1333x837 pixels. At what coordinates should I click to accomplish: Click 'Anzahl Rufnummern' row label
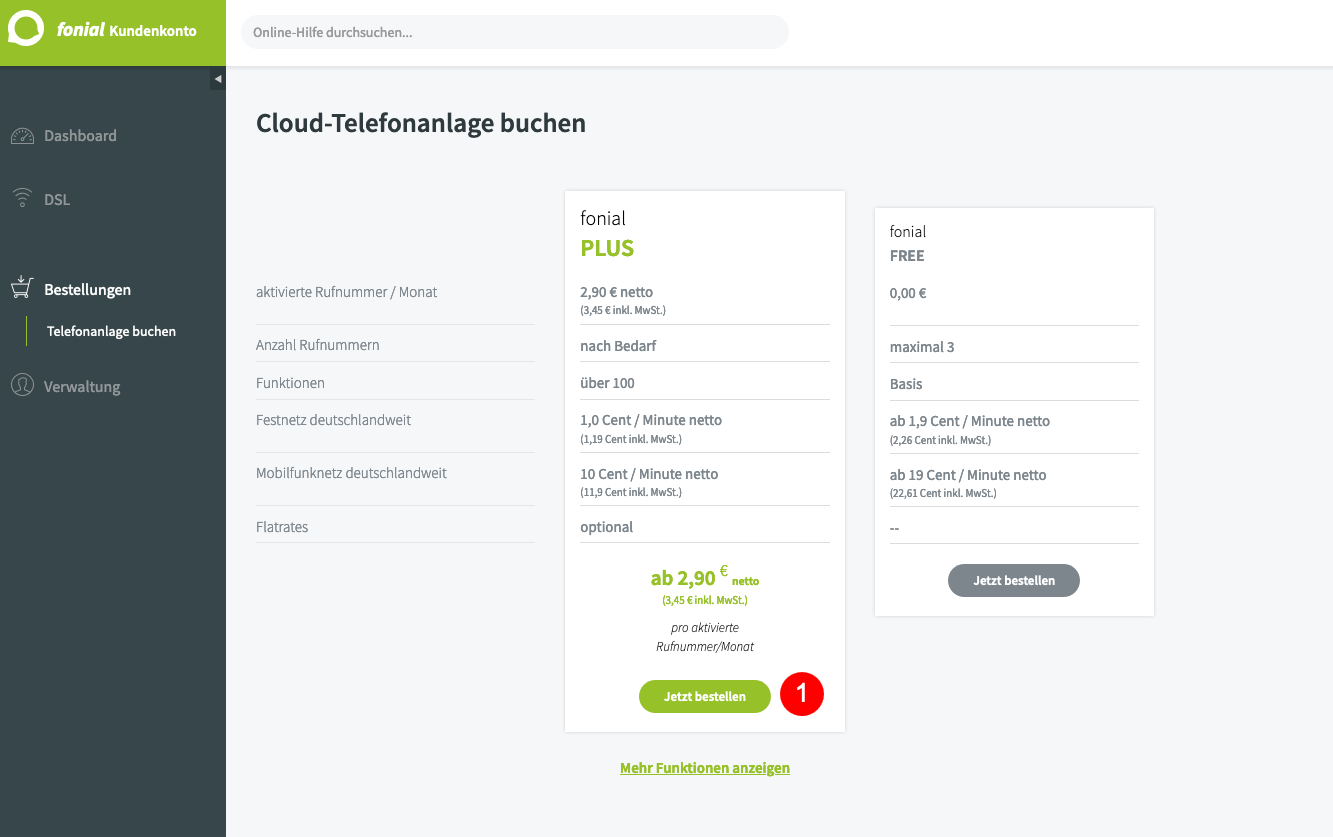[317, 345]
